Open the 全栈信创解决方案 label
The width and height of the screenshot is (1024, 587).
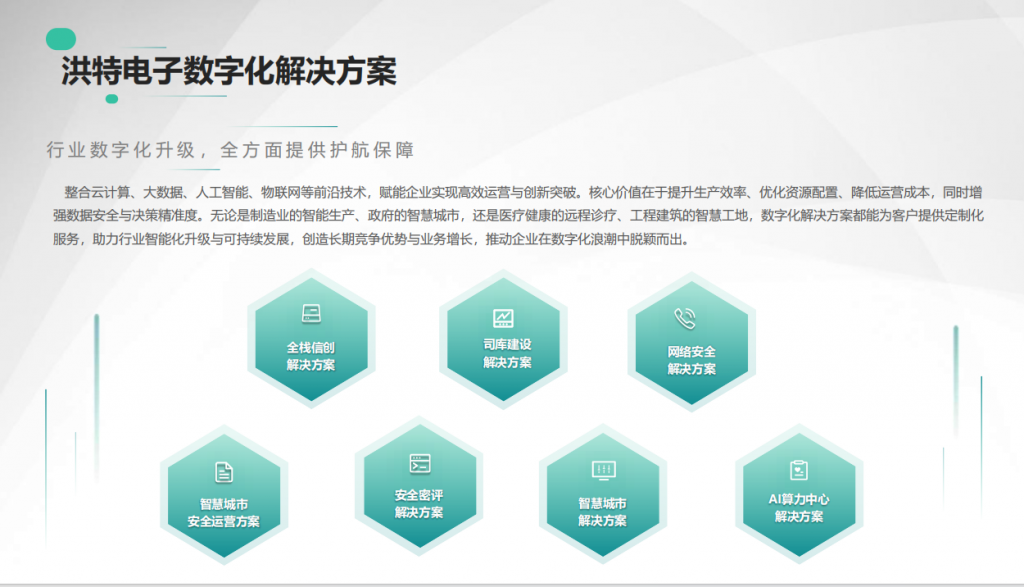(311, 356)
